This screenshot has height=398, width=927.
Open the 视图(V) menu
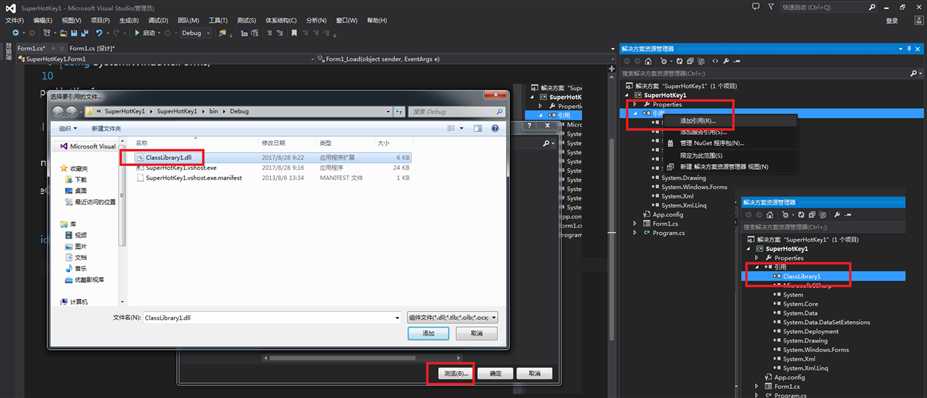point(72,20)
